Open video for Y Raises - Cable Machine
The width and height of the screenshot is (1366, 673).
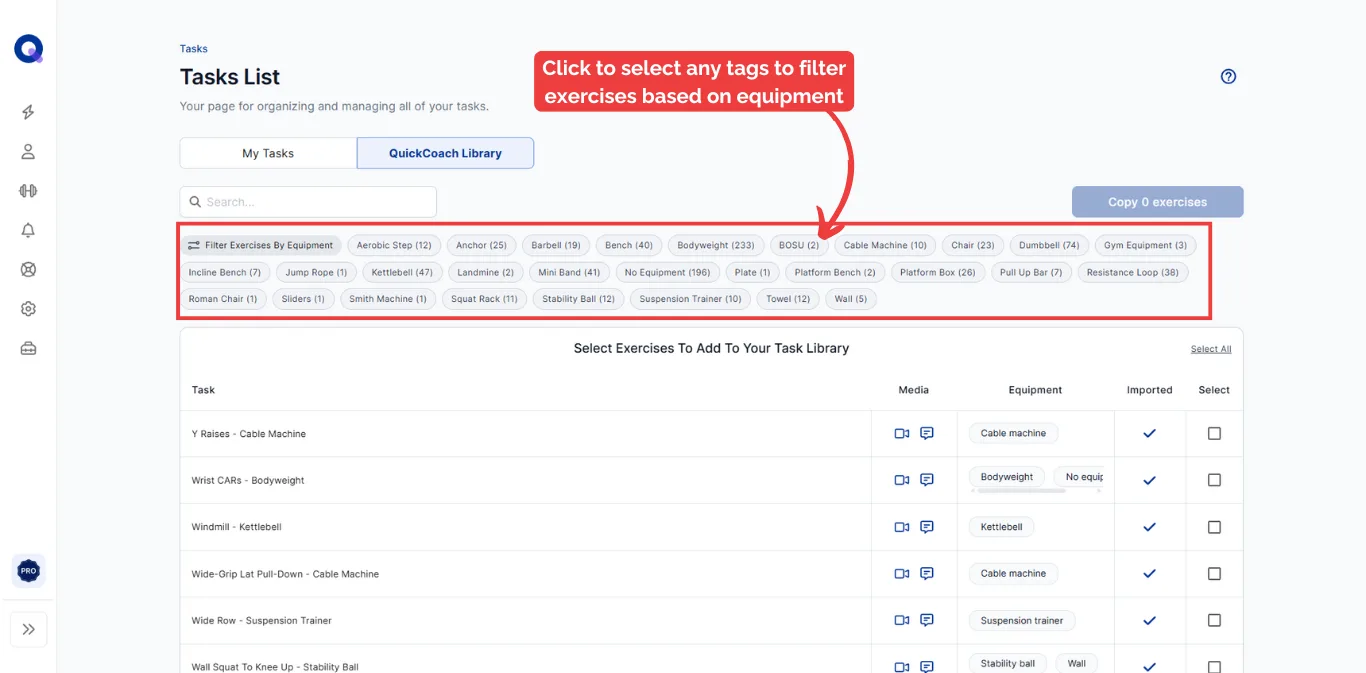[x=902, y=433]
